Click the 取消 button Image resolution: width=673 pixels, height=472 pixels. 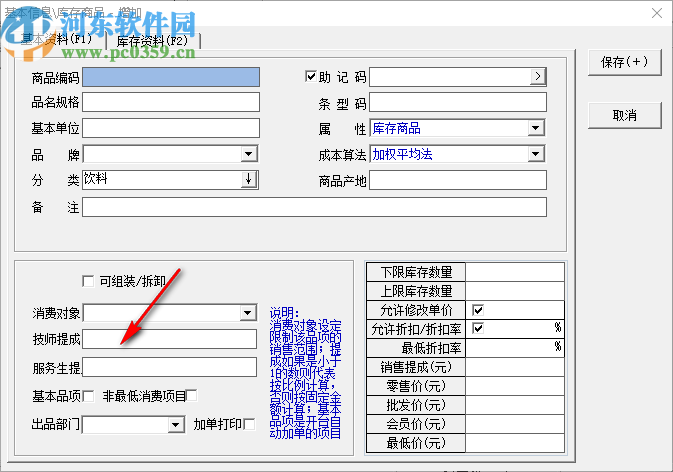(x=624, y=115)
